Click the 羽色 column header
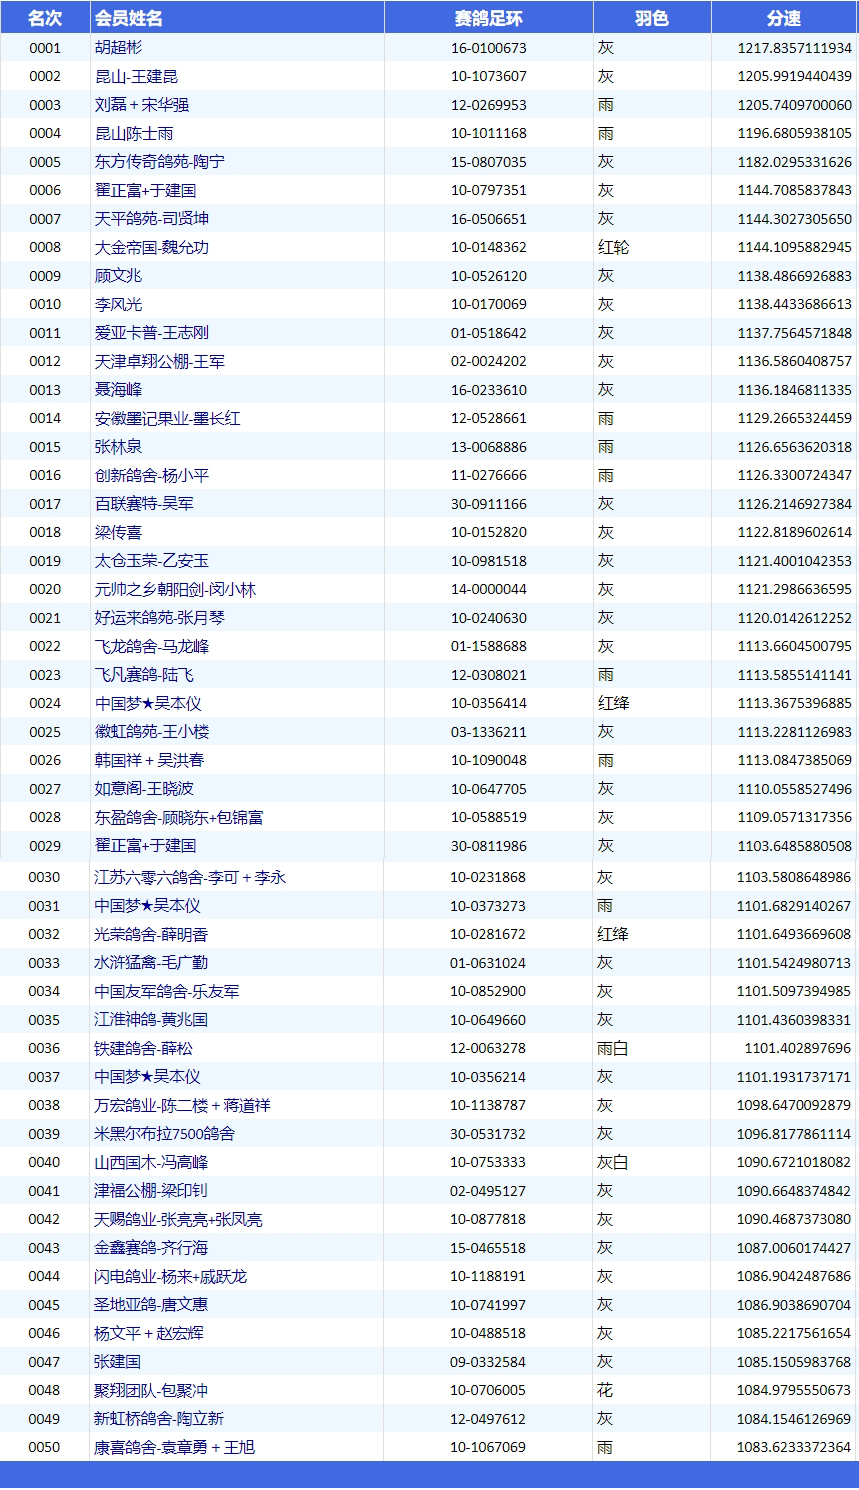The image size is (859, 1490). 651,18
